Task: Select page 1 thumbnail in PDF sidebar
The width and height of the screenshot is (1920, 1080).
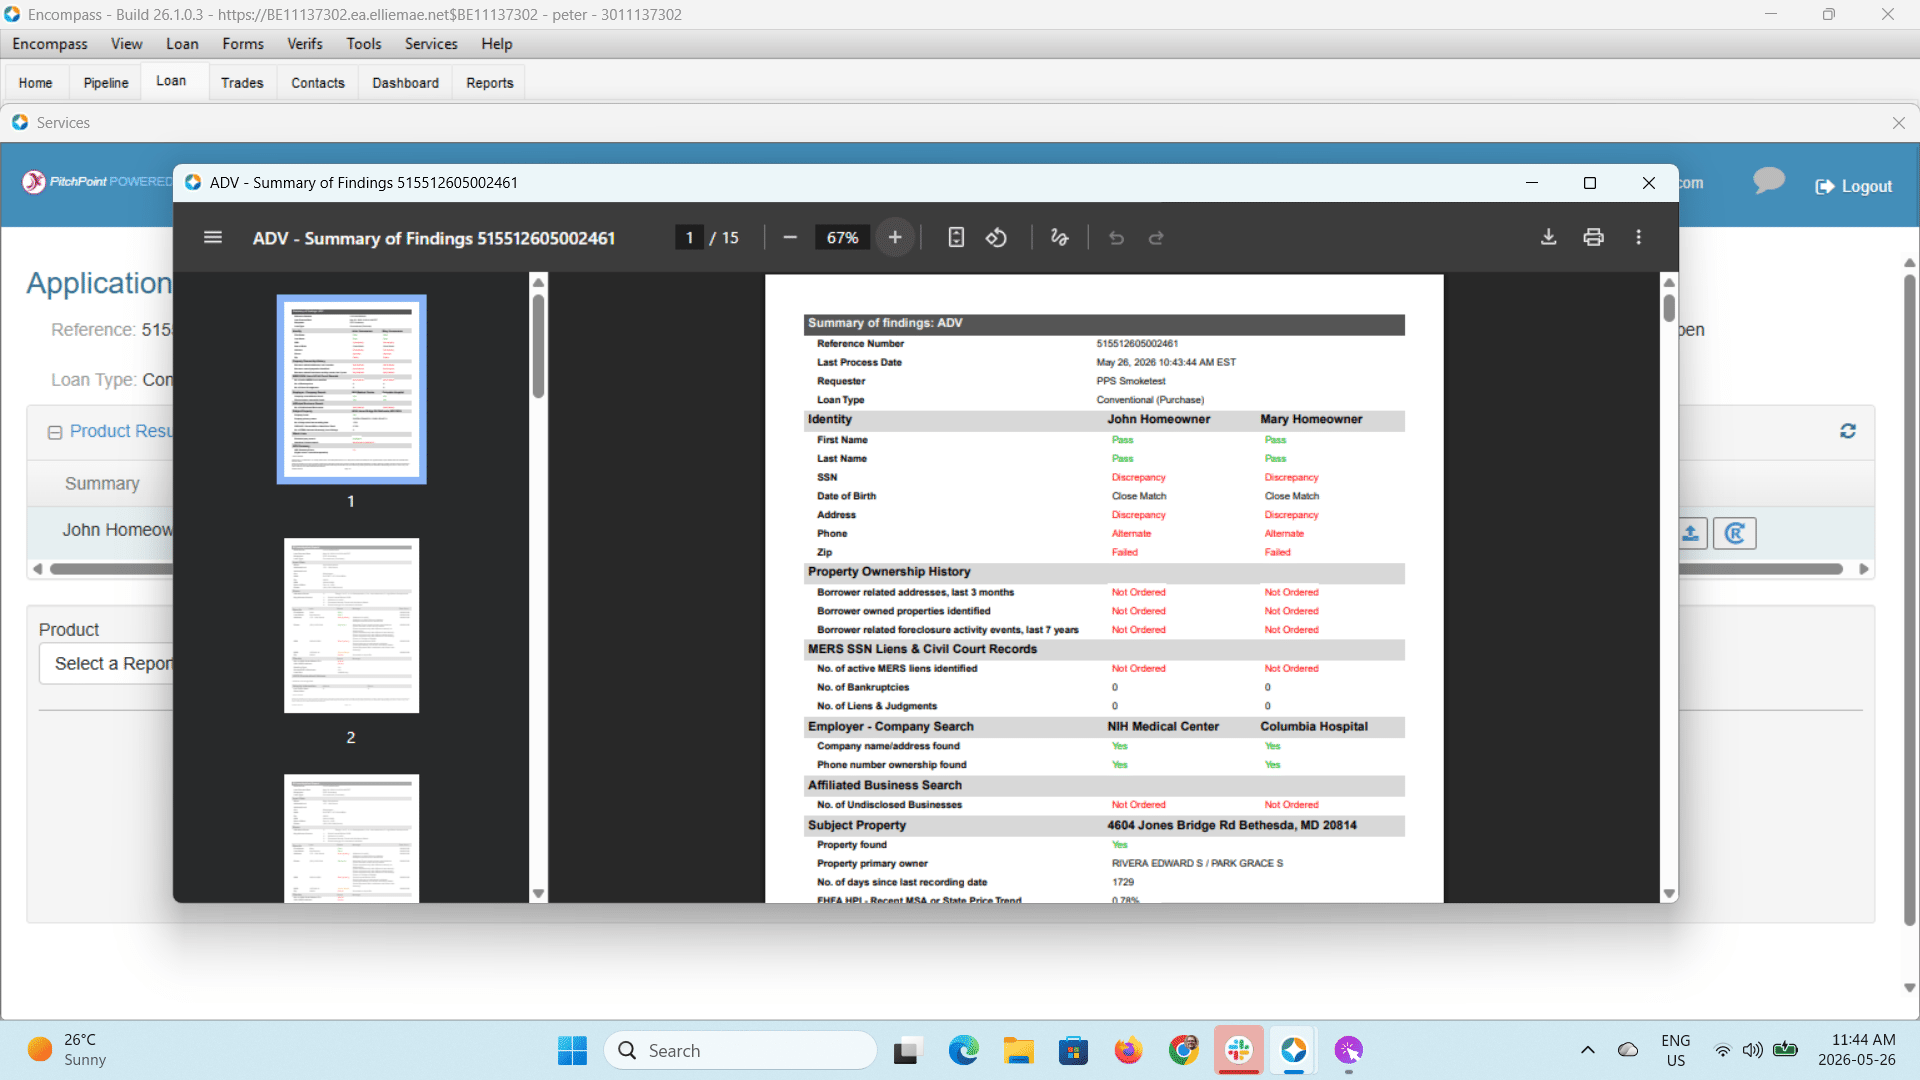Action: [351, 389]
